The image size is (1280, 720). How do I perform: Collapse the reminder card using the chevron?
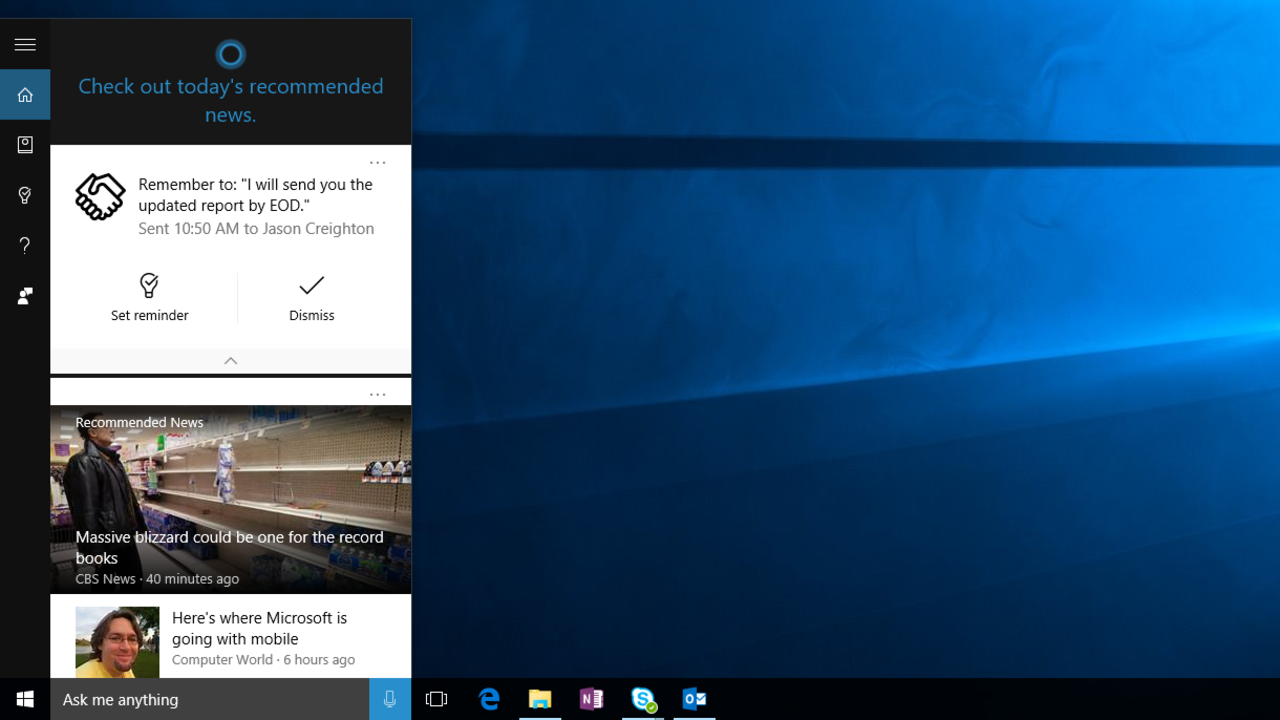(x=230, y=361)
